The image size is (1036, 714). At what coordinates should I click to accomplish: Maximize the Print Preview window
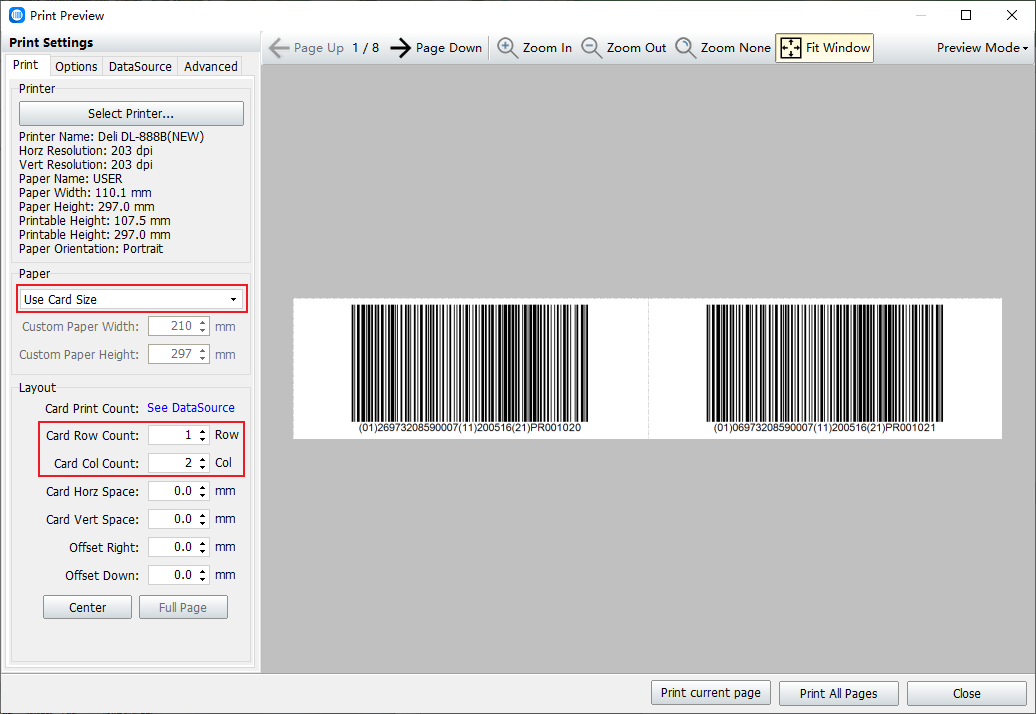(966, 15)
